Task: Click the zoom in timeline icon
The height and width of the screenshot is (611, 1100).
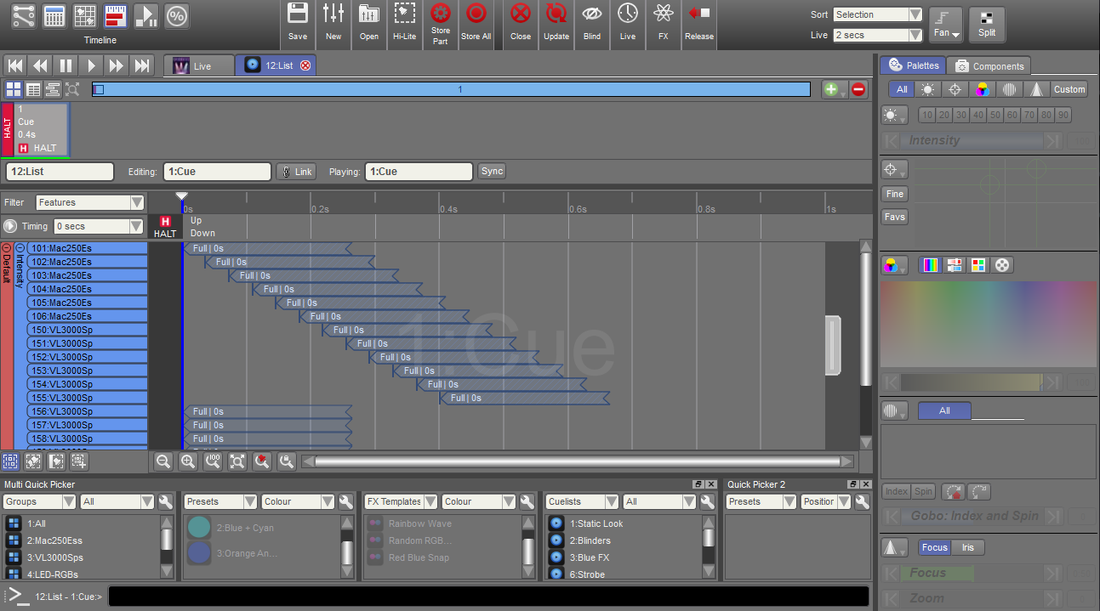Action: click(188, 462)
